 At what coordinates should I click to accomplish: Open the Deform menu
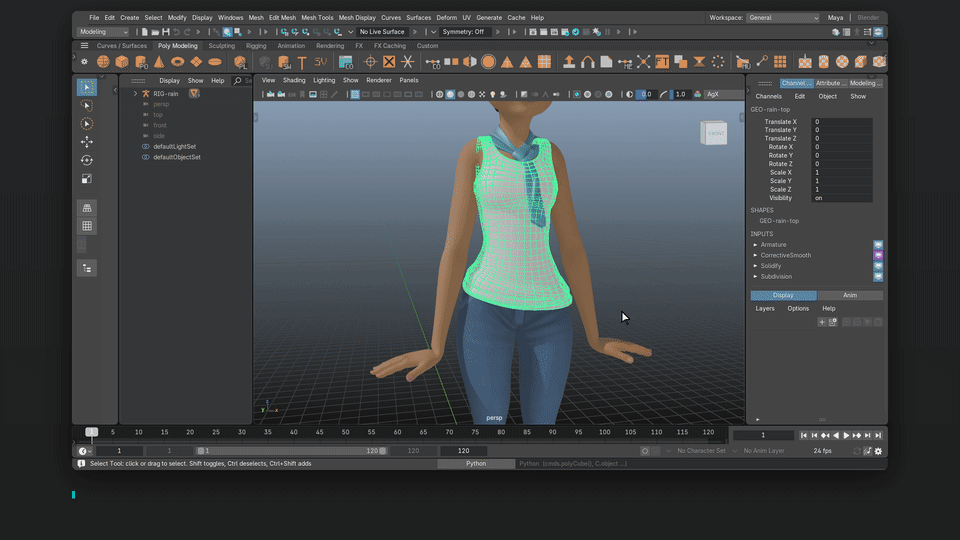click(446, 18)
